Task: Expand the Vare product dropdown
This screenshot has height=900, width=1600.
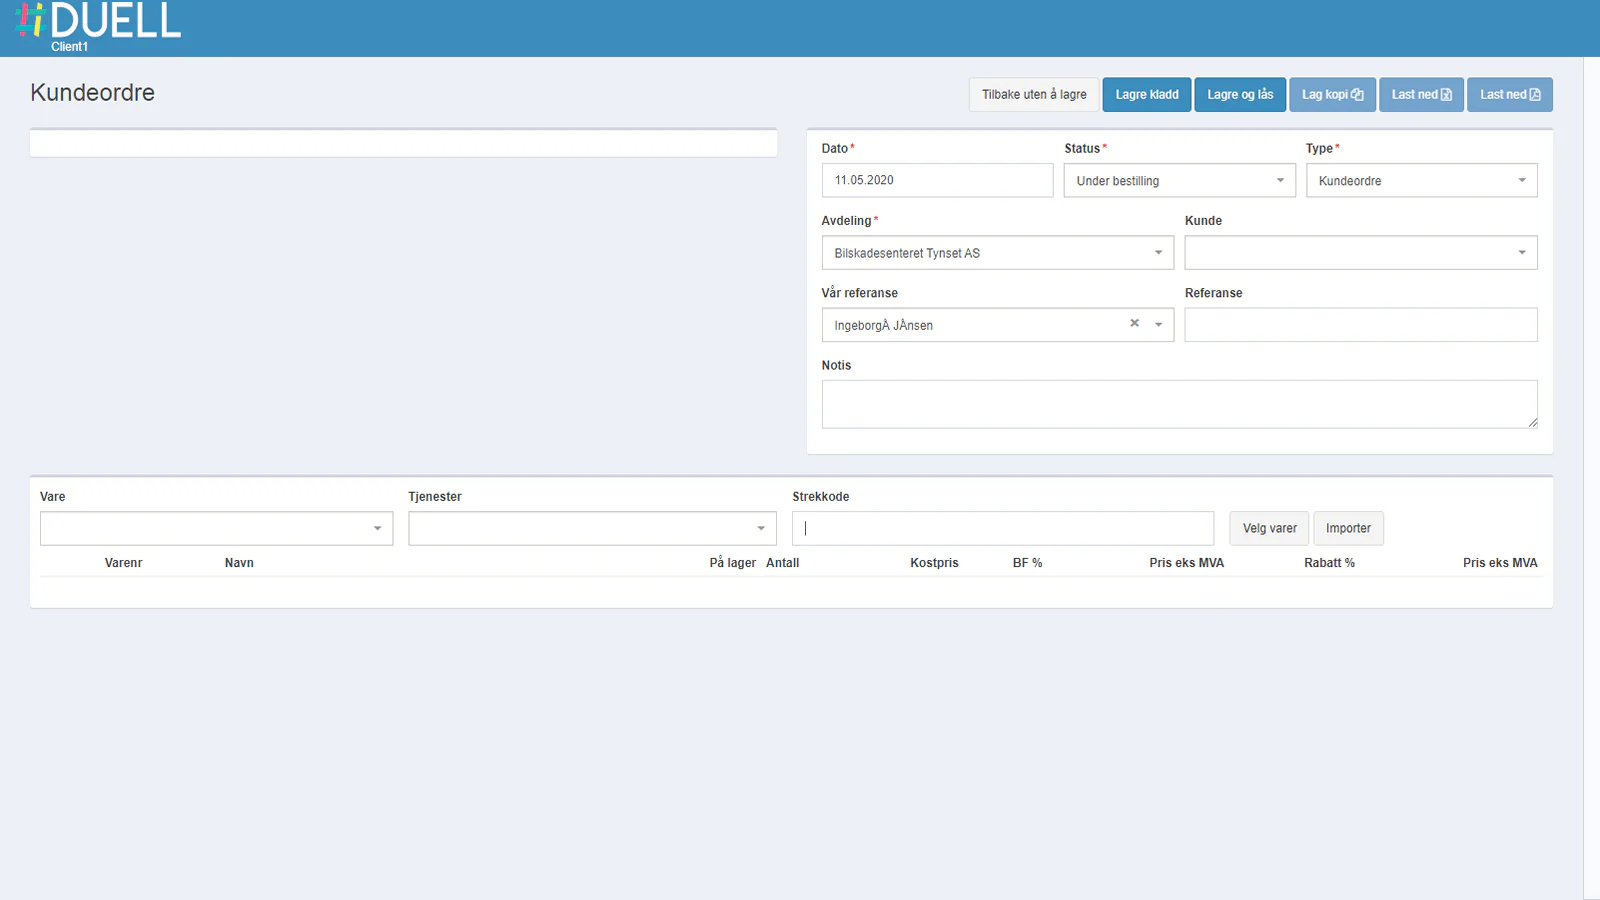Action: [216, 528]
